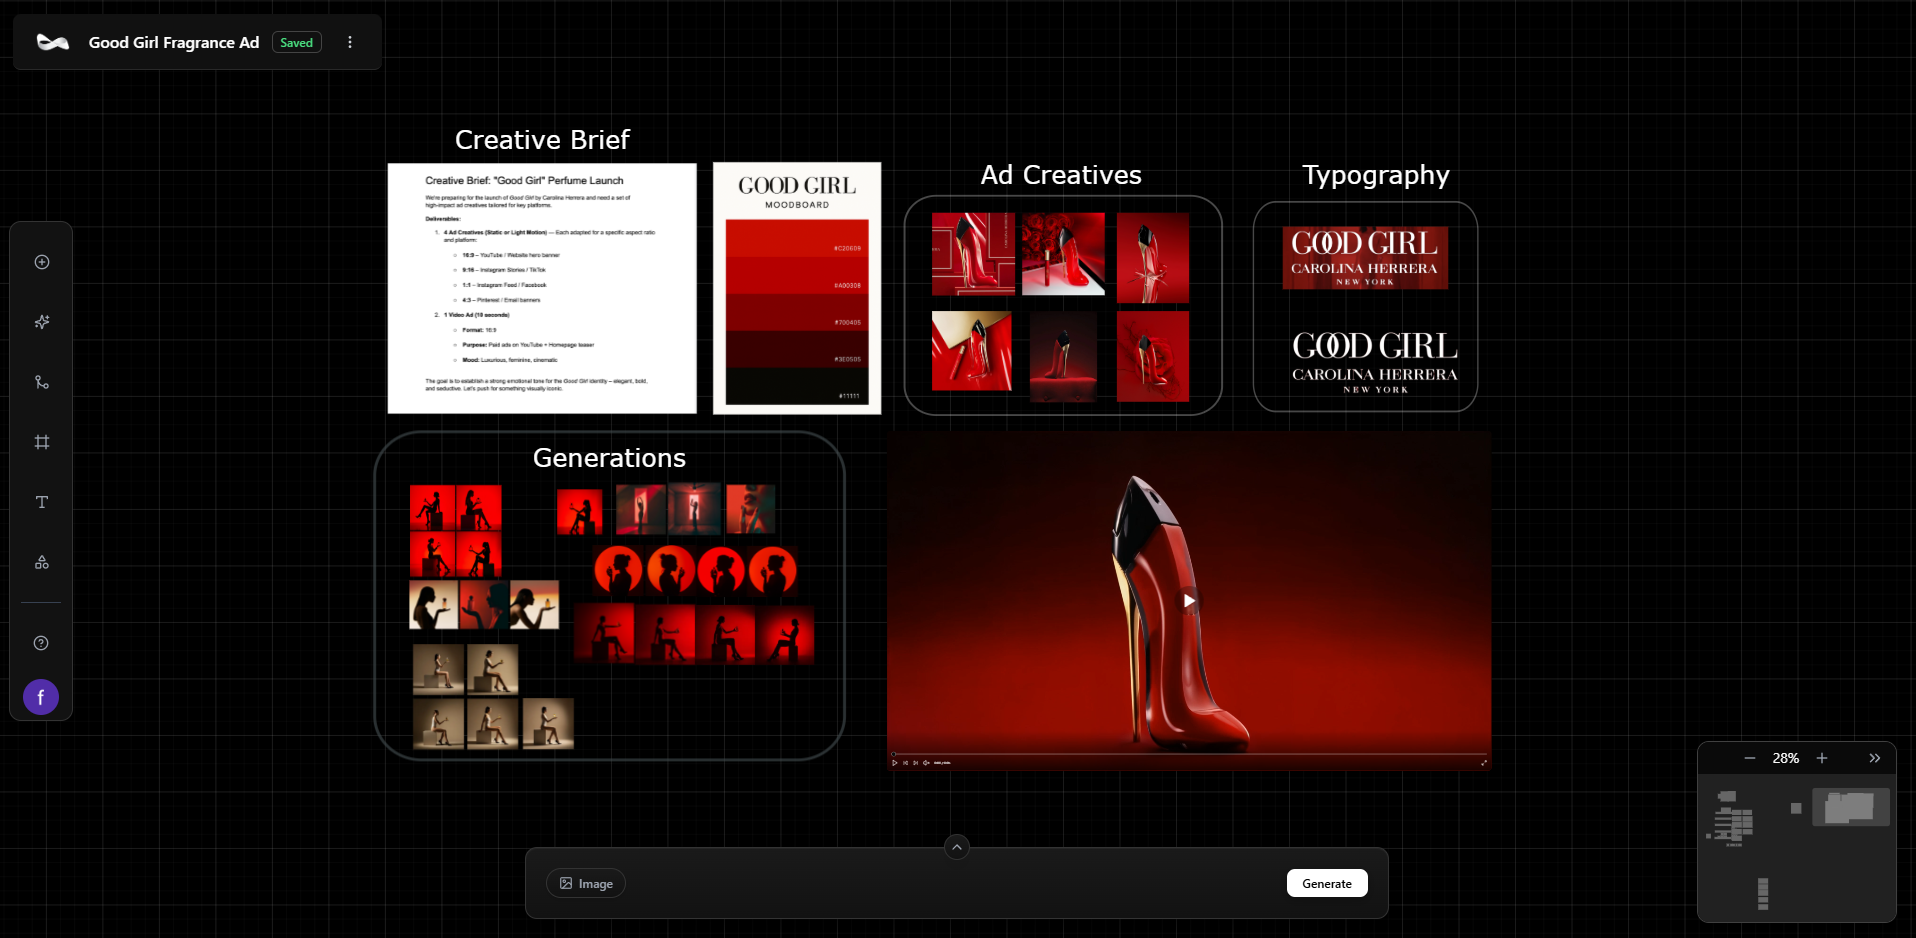Click the small play icon in video controls
The width and height of the screenshot is (1916, 938).
point(895,763)
